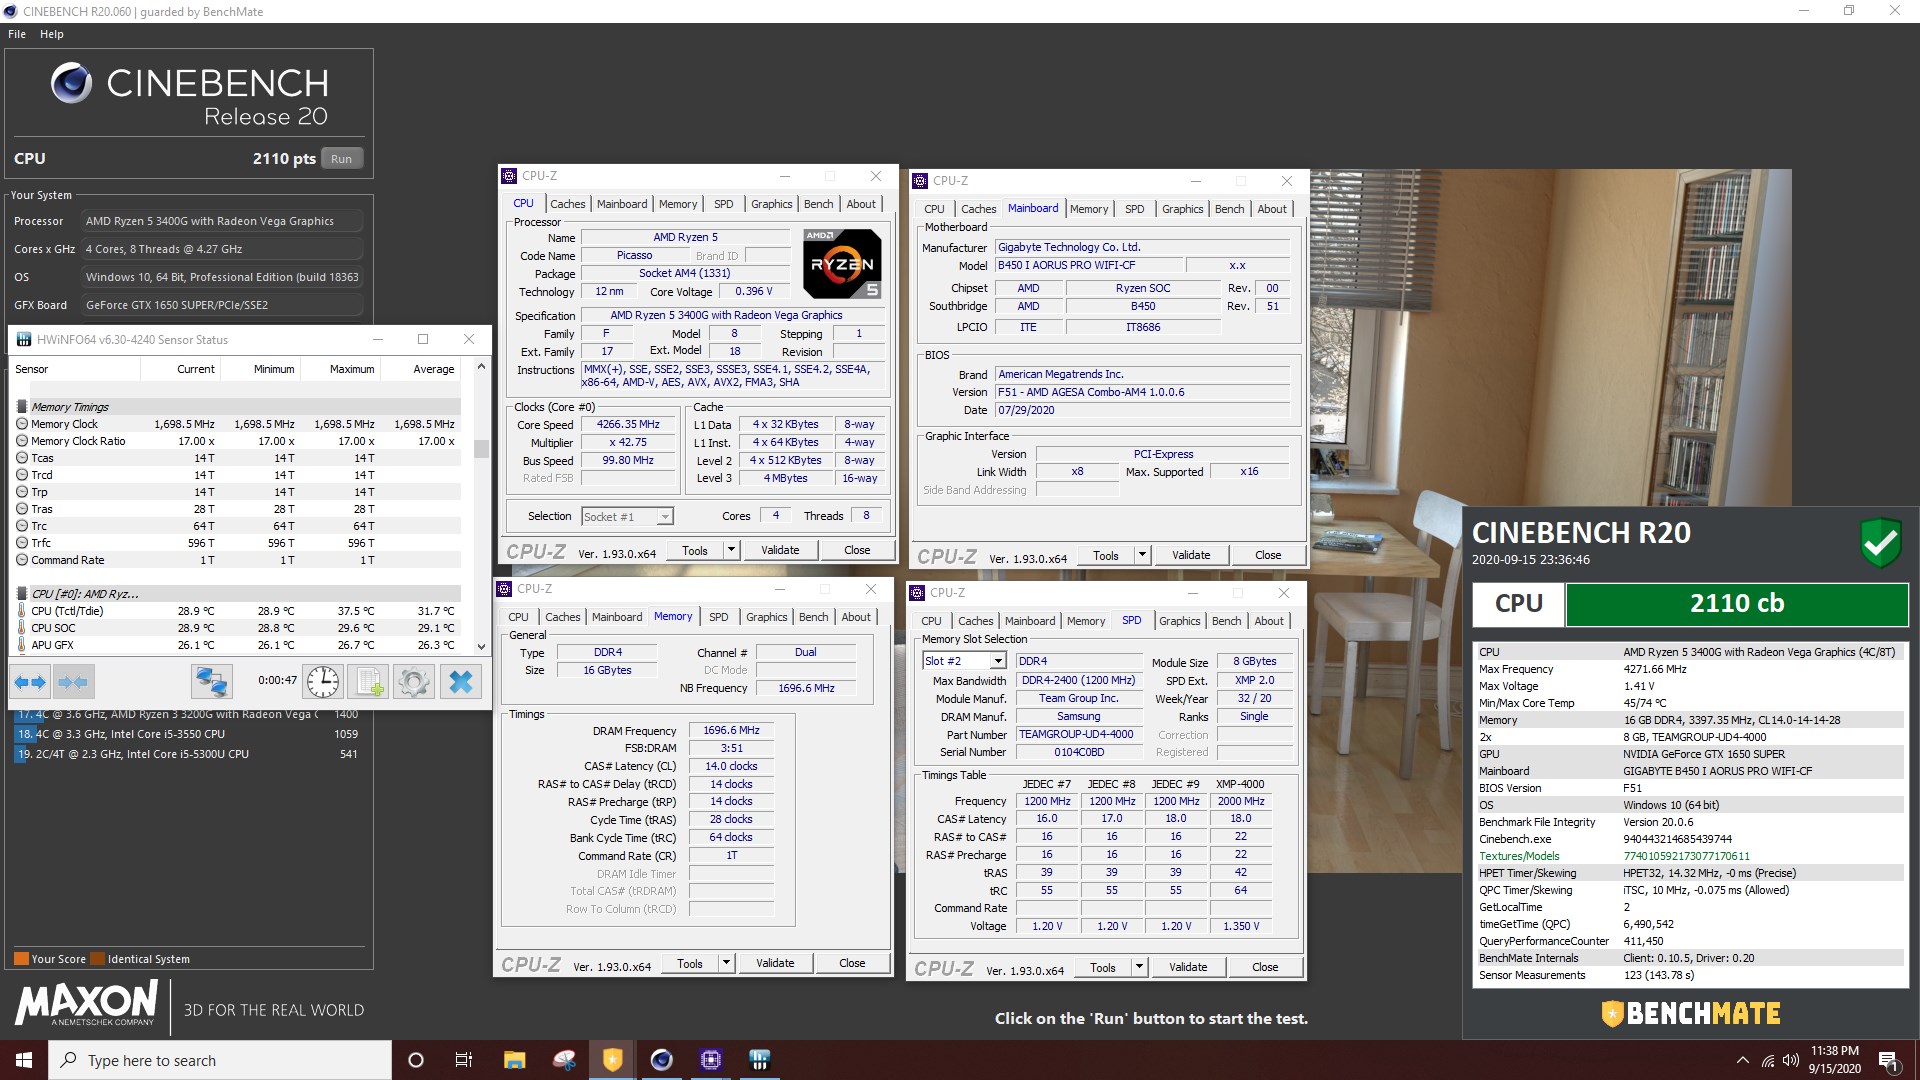The height and width of the screenshot is (1080, 1920).
Task: Click the HWiNFO expand-columns double arrow icon
Action: click(x=30, y=682)
